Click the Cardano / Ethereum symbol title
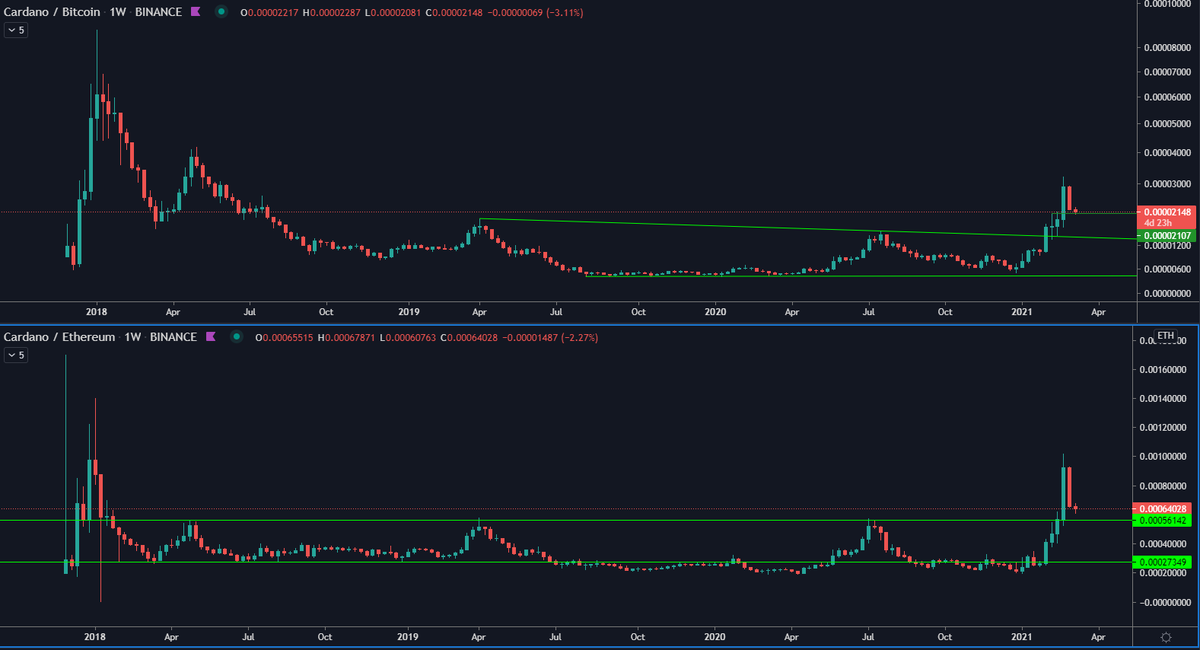Screen dimensions: 1200x650 coord(60,337)
